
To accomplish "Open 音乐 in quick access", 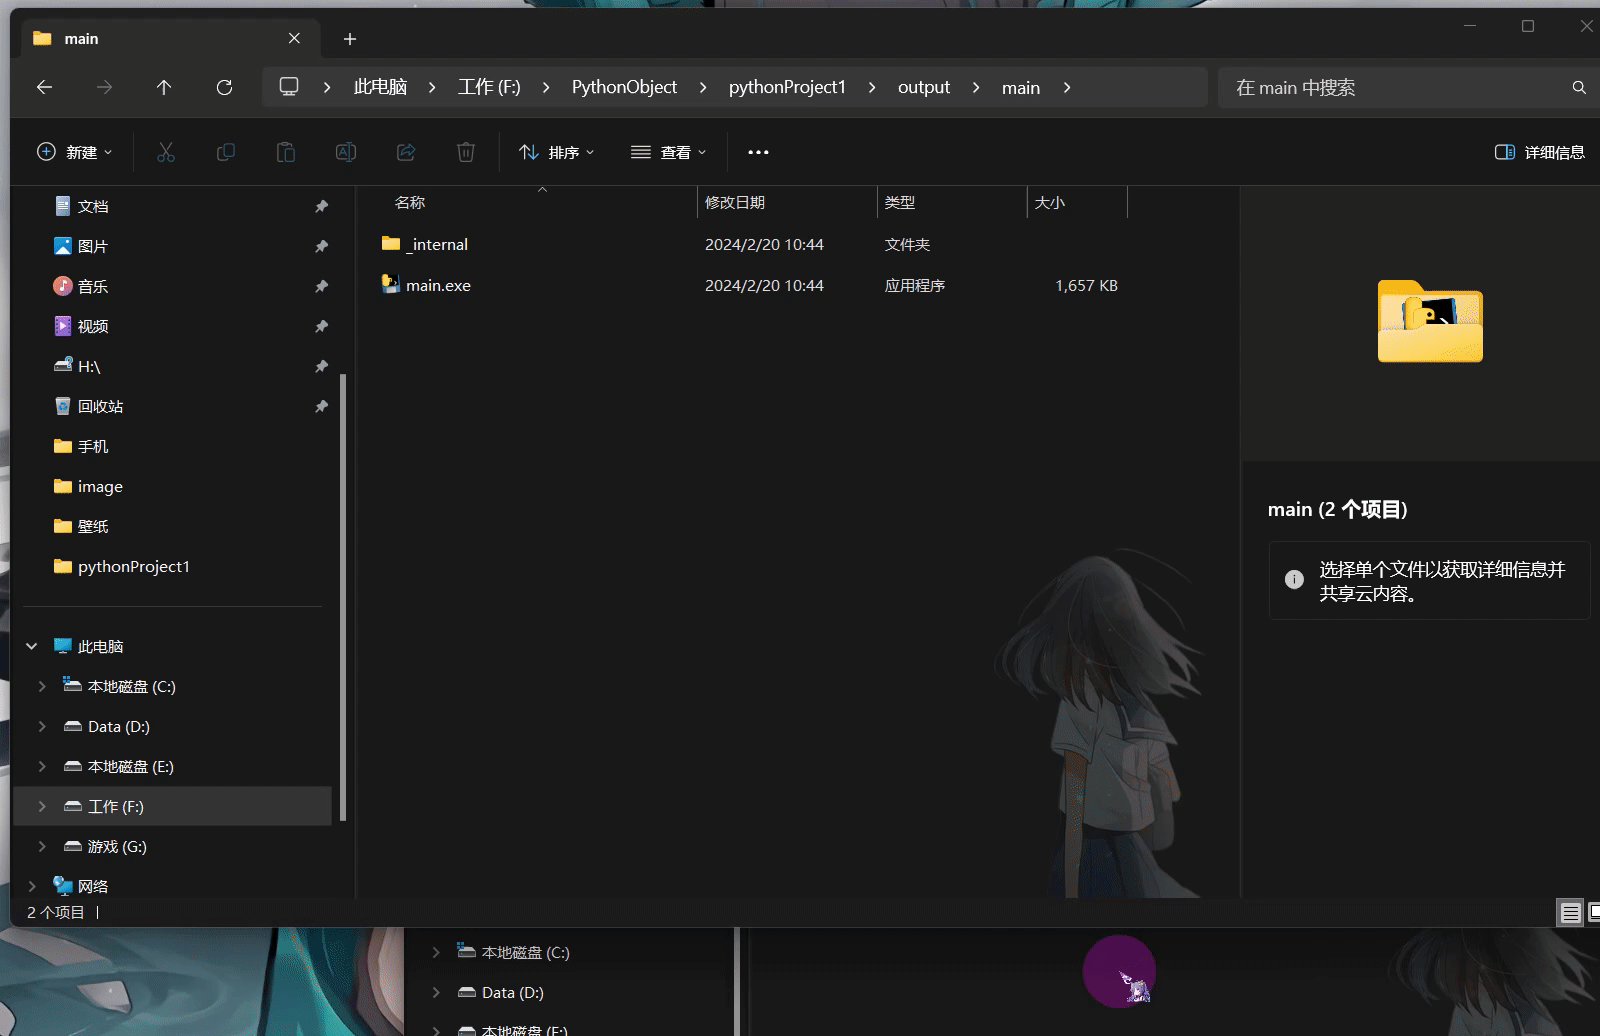I will [x=93, y=286].
